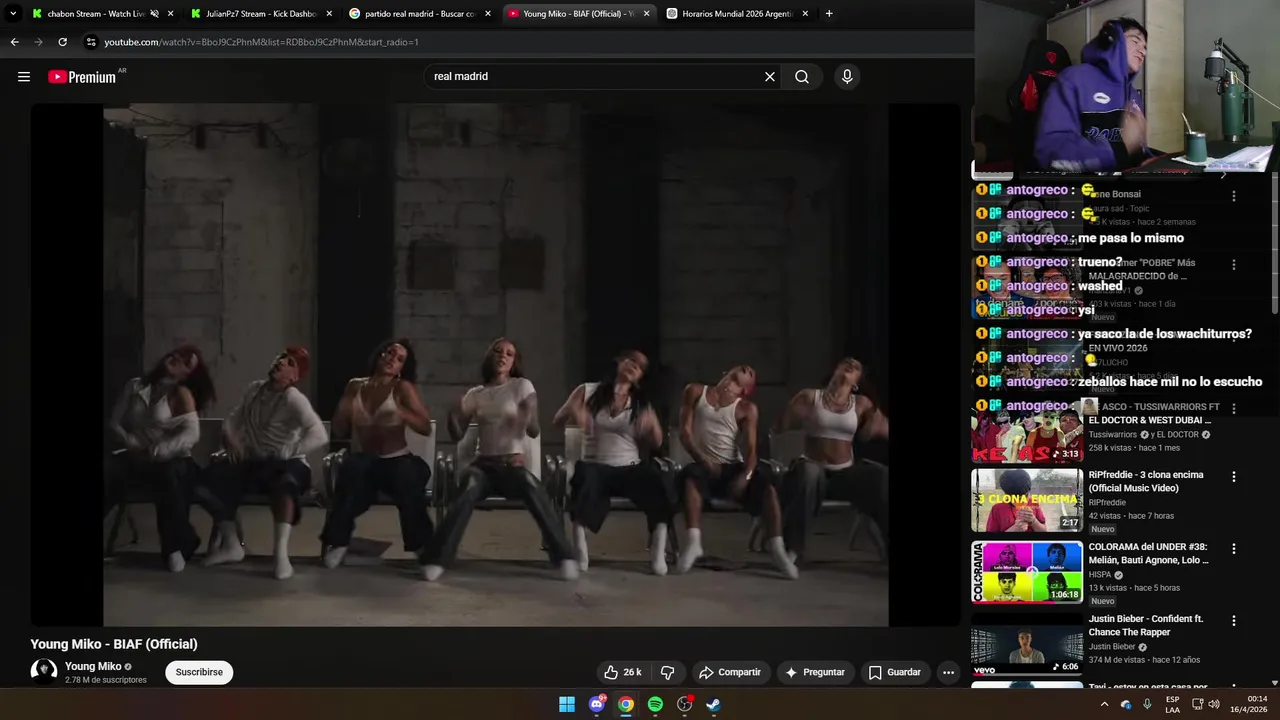This screenshot has height=720, width=1280.
Task: Open site information icon beside the URL
Action: tap(91, 42)
